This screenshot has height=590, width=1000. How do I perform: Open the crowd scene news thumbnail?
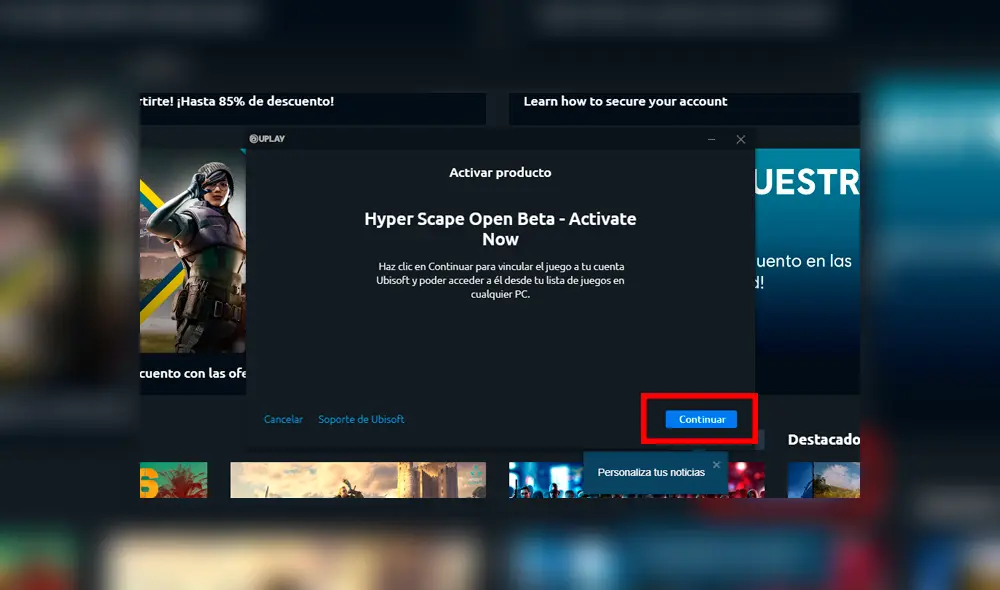[545, 481]
